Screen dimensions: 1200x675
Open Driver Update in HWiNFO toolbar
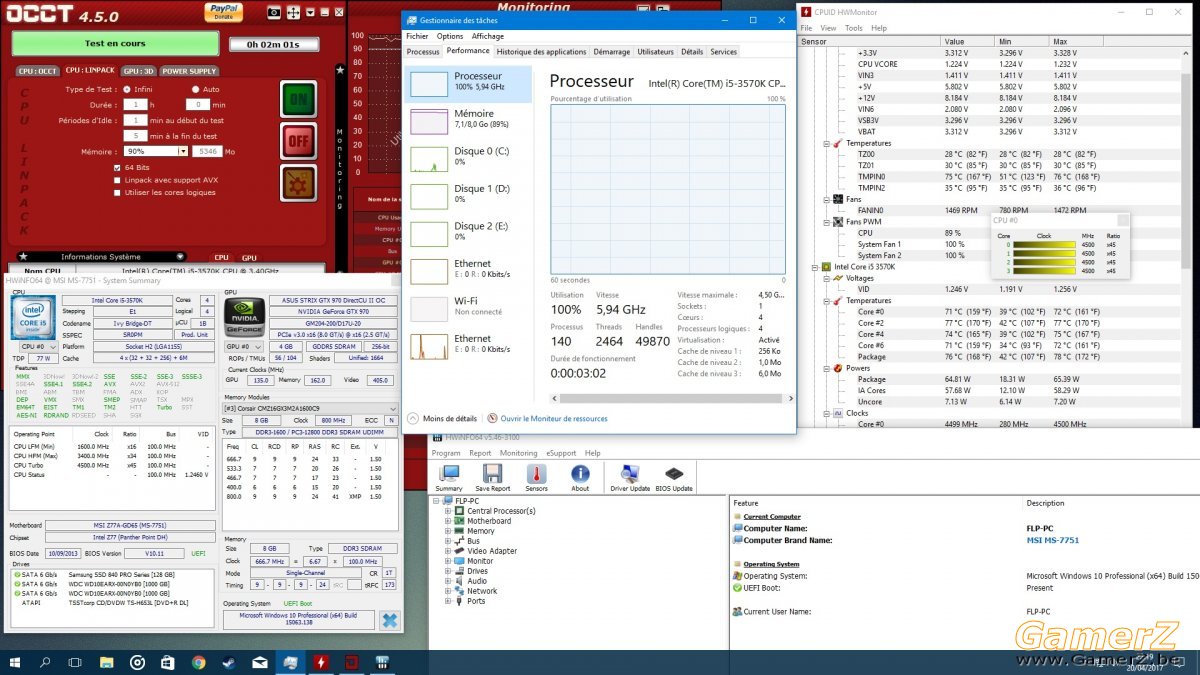(x=629, y=478)
